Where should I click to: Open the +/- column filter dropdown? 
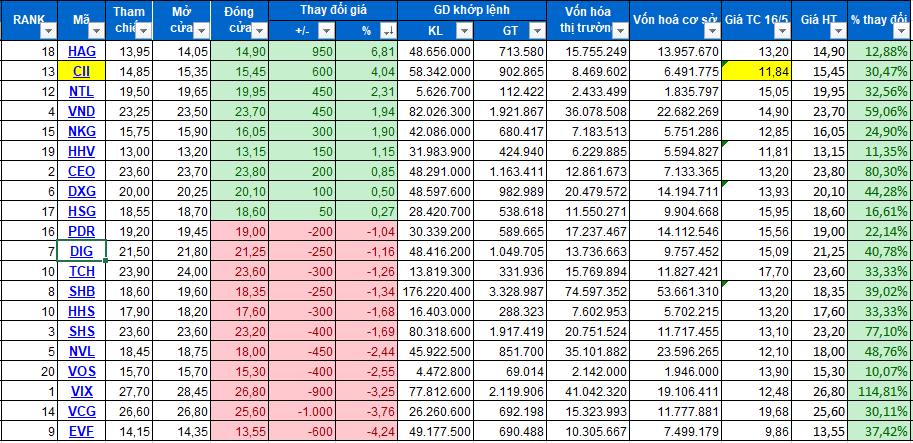coord(327,31)
